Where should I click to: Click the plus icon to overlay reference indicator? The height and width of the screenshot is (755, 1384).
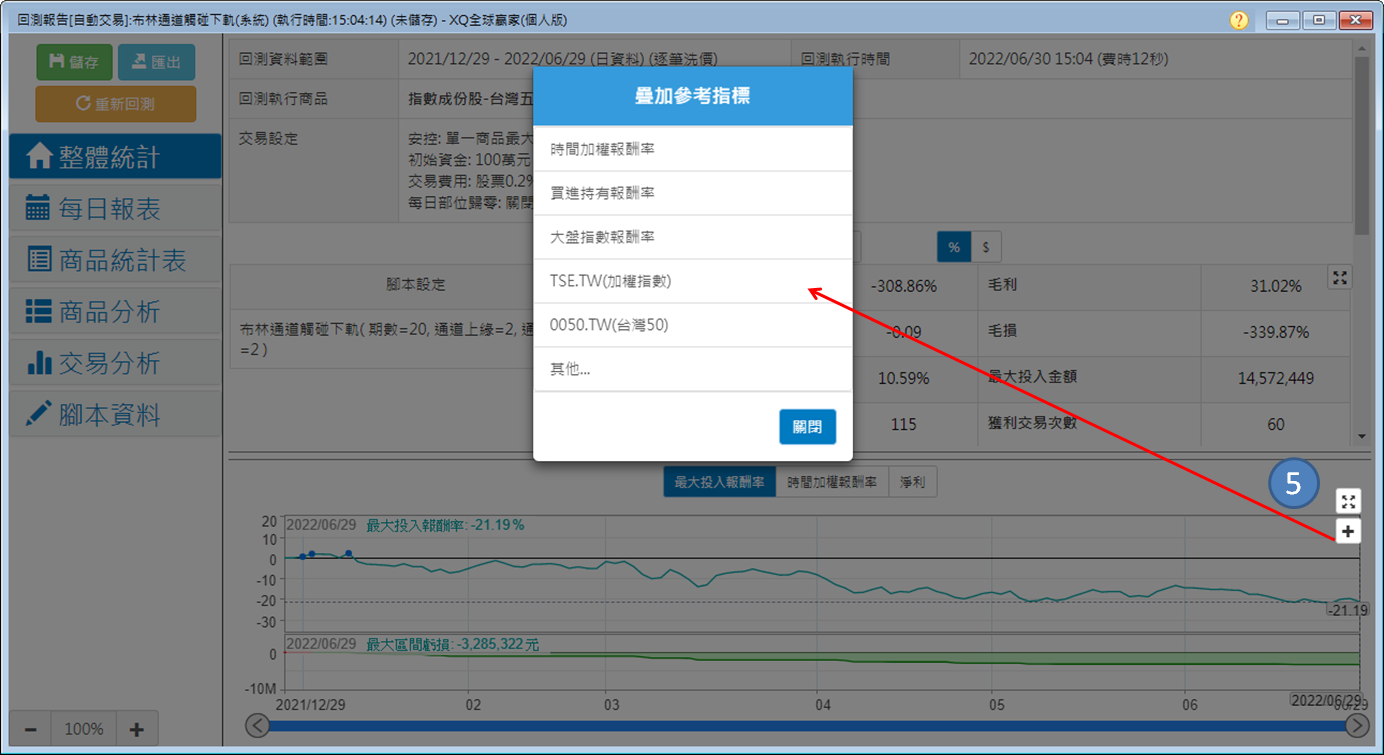tap(1348, 532)
